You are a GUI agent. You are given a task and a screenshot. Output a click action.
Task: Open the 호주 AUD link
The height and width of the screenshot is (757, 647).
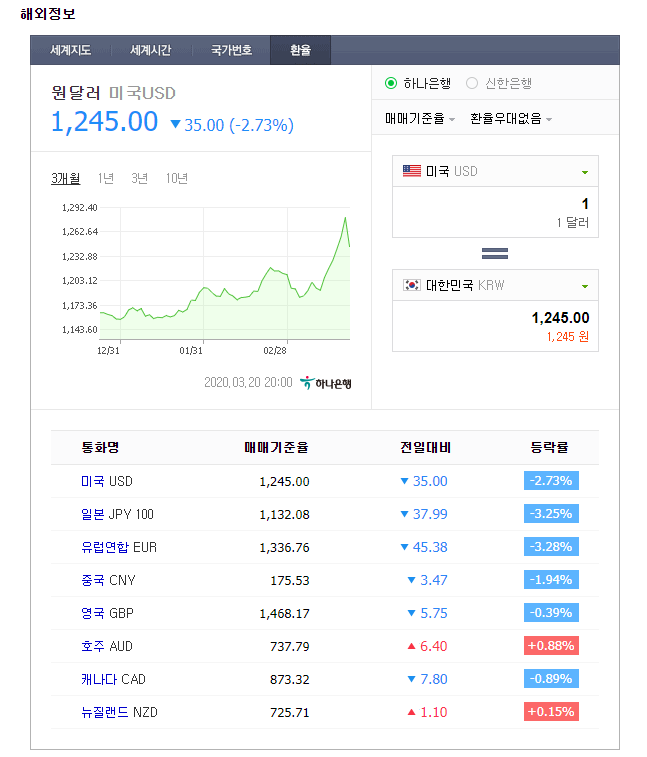[x=107, y=646]
